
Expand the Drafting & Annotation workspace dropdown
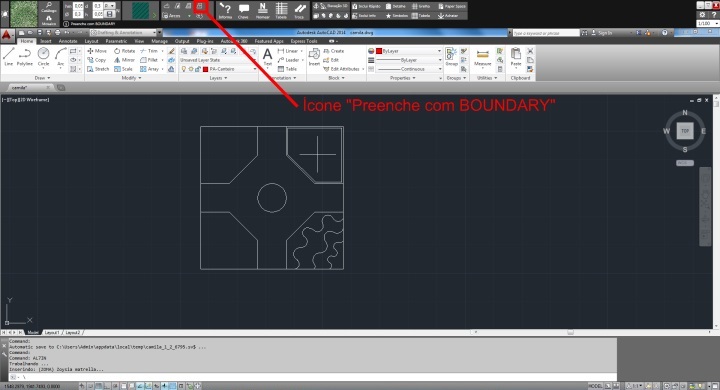tap(126, 33)
